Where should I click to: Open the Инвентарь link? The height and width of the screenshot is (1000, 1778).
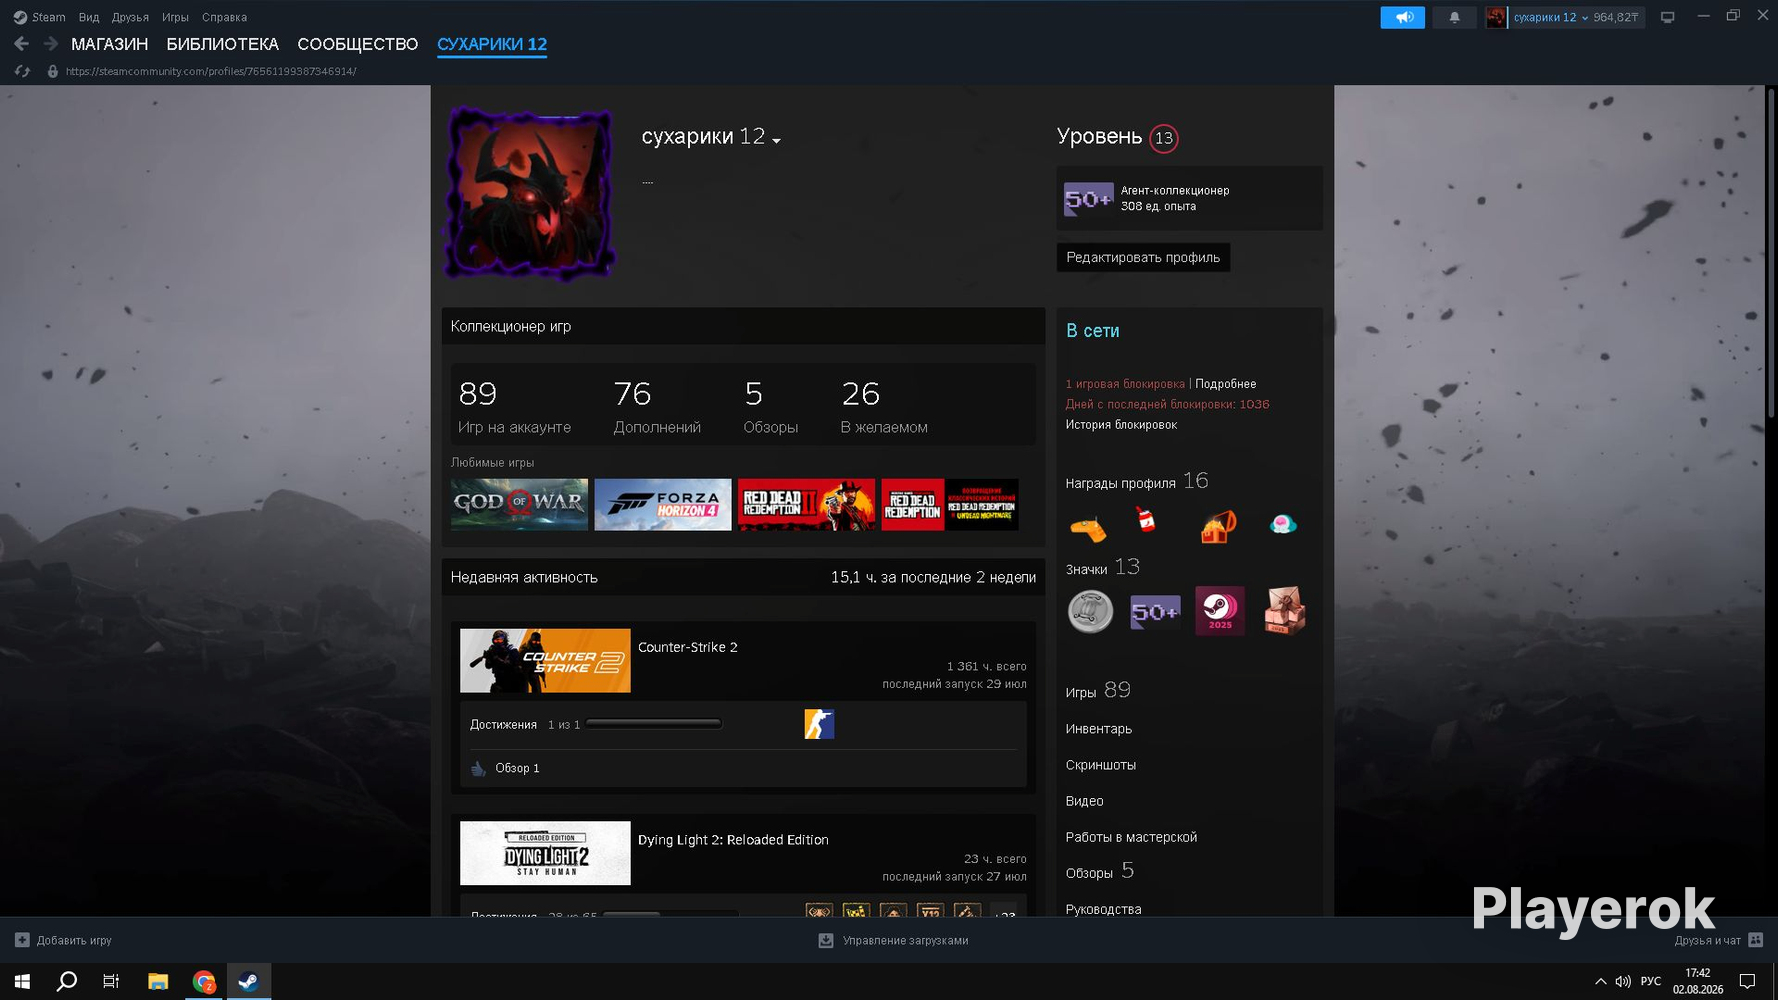pos(1098,729)
